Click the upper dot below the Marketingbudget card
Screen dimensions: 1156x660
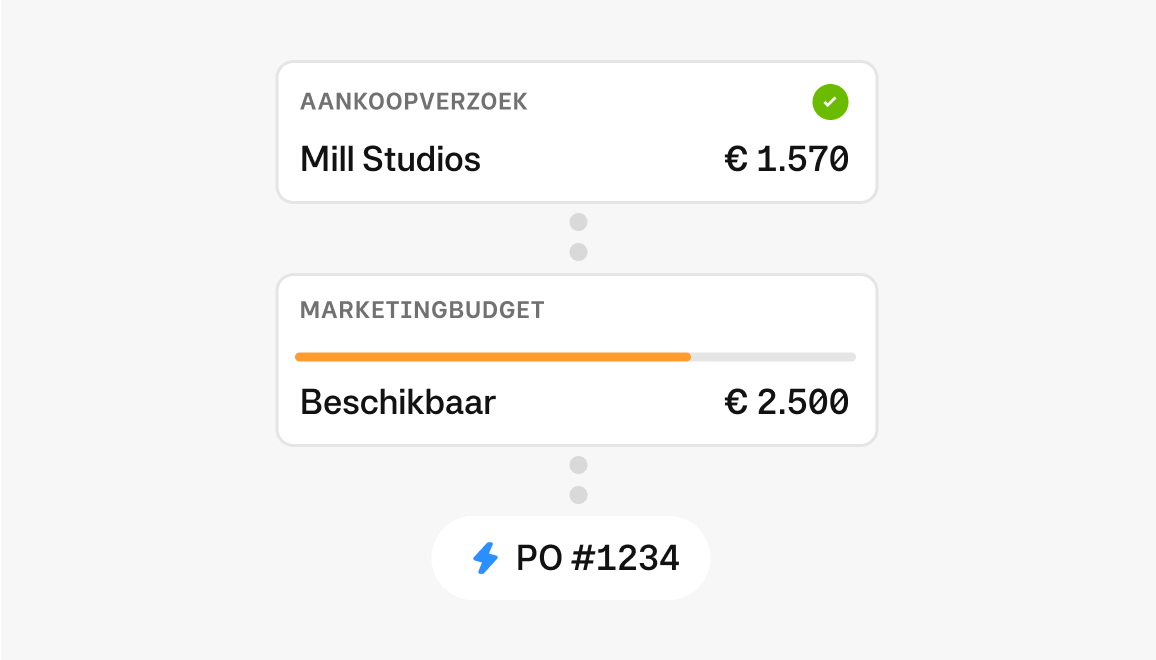[x=578, y=465]
